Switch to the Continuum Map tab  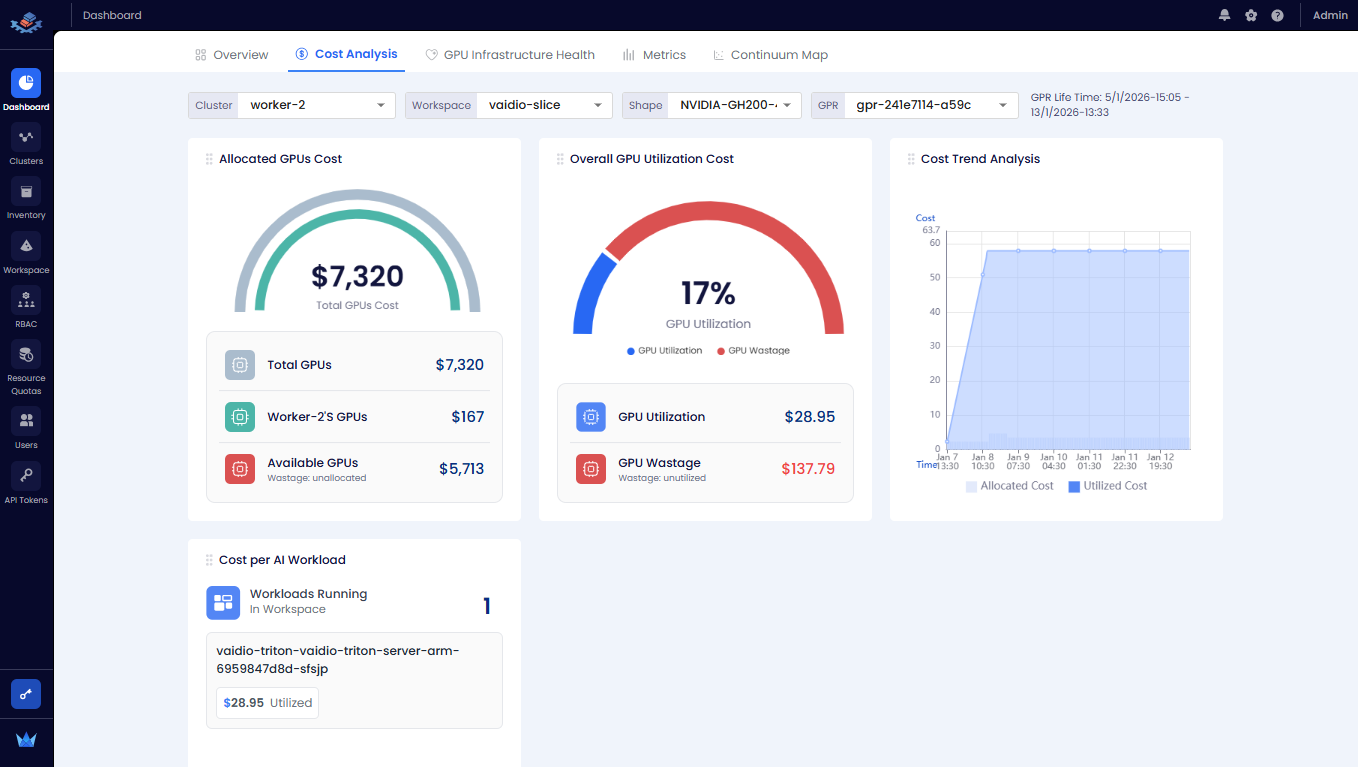click(770, 55)
